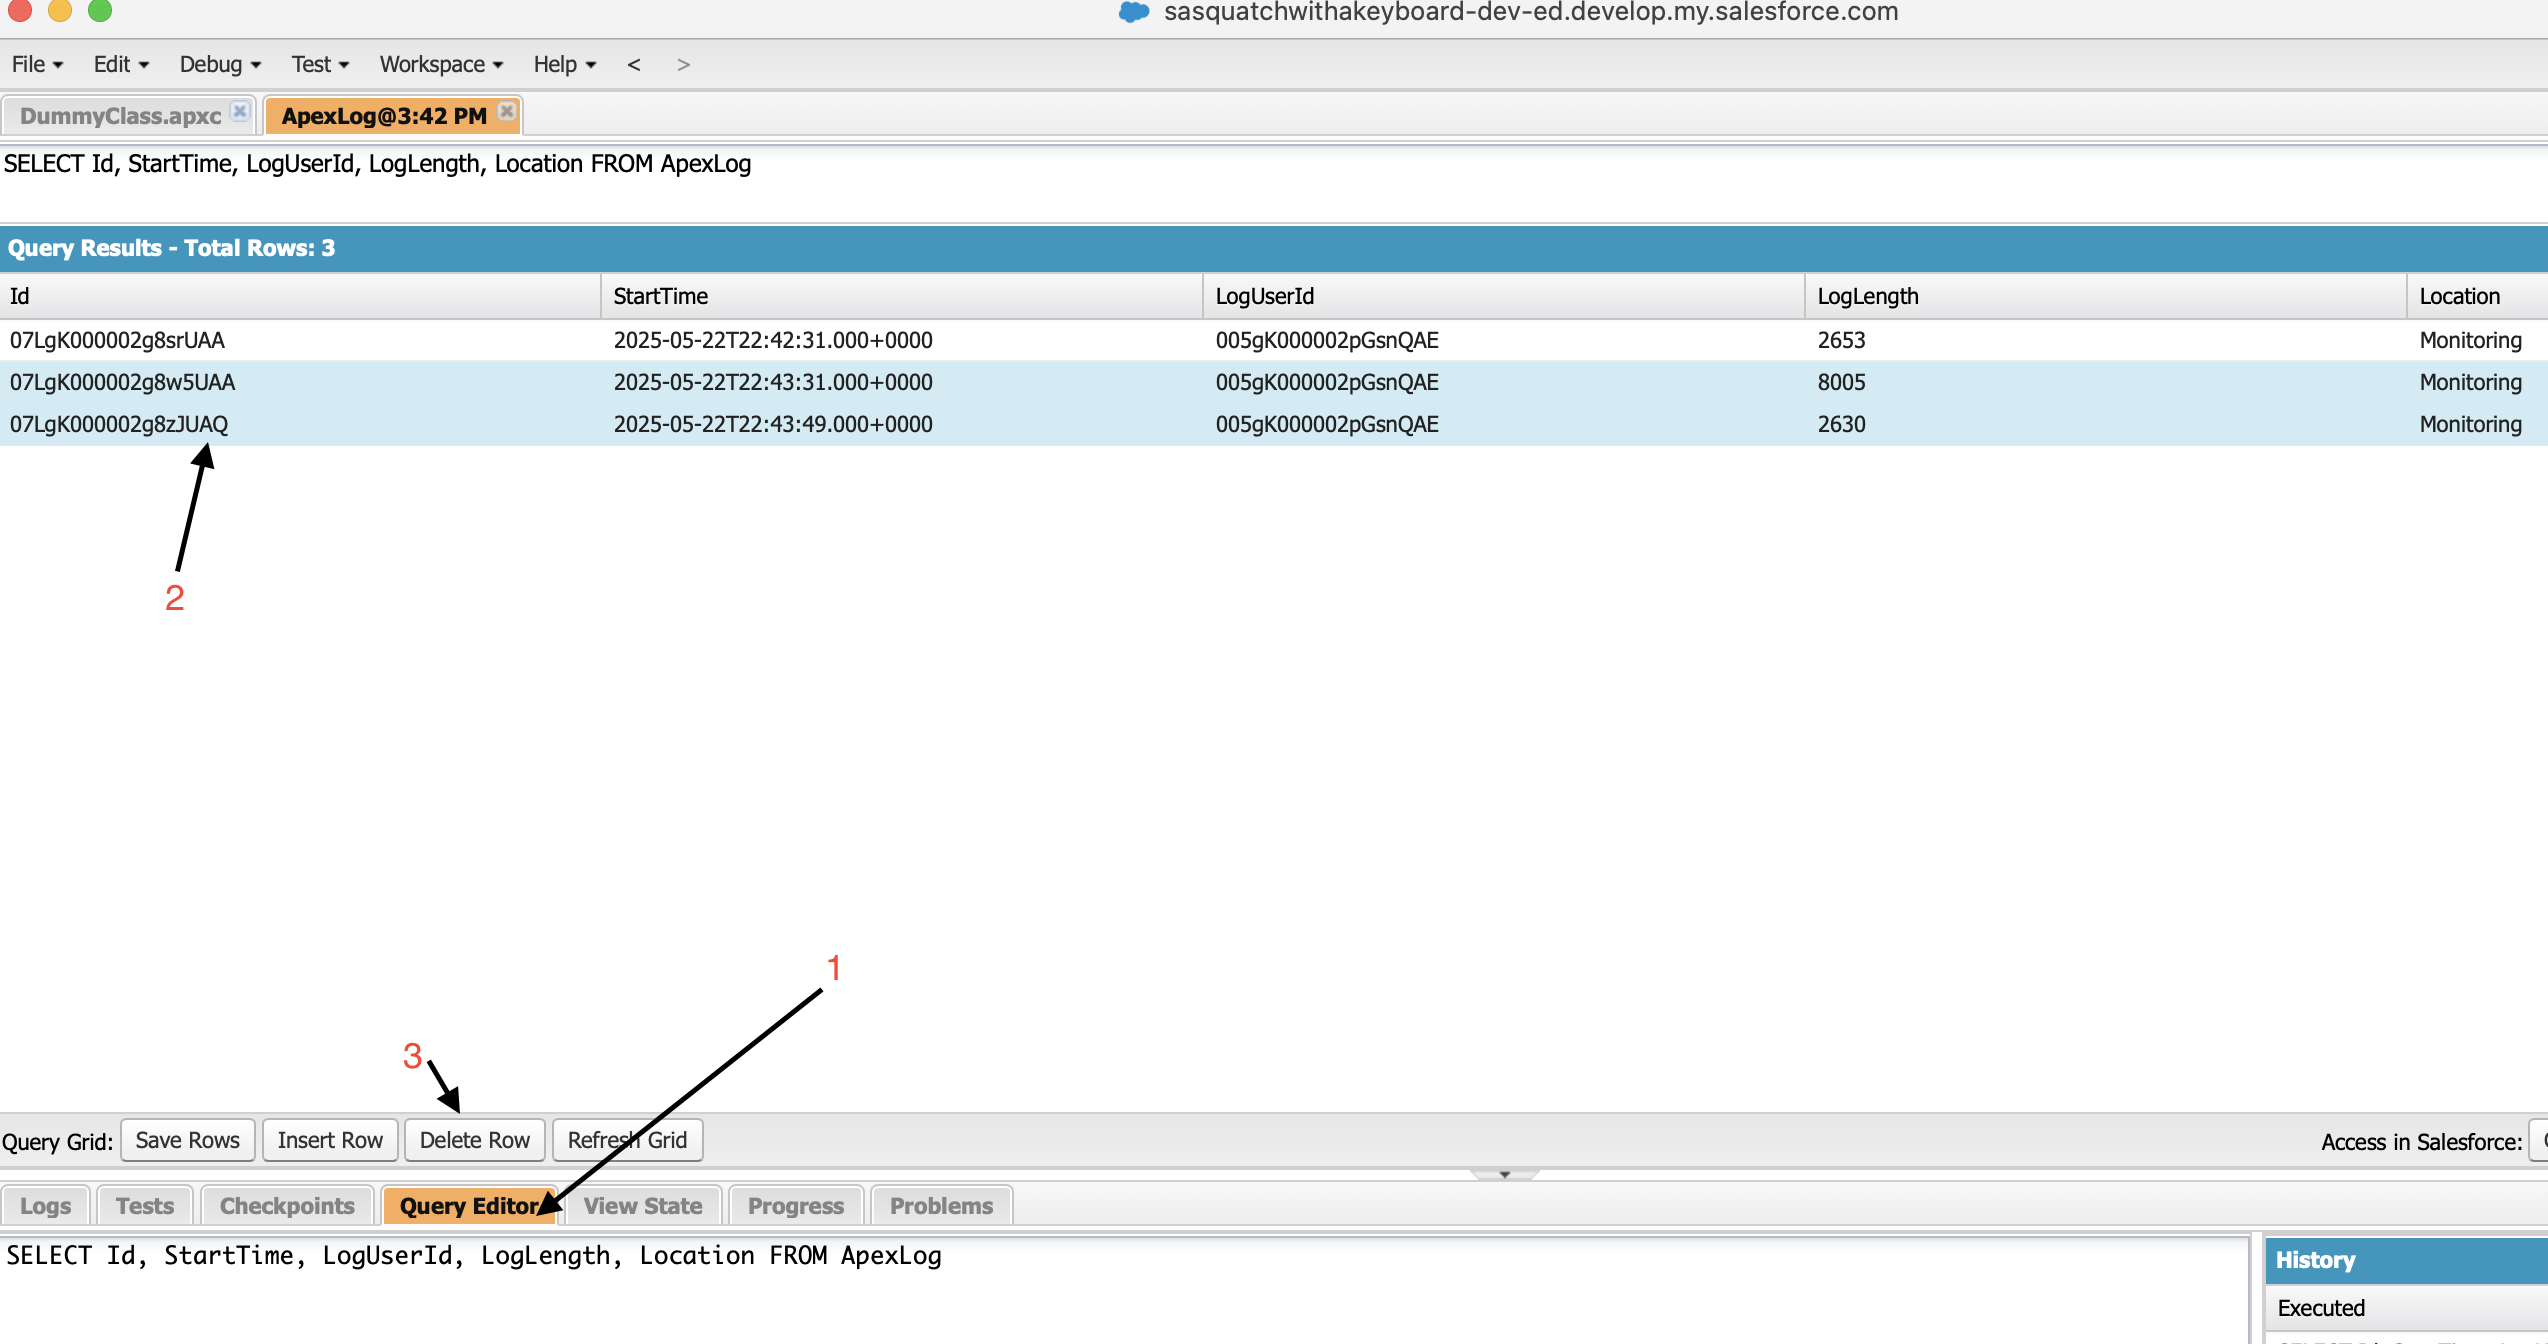Click the forward navigation arrow in the menu bar
Screen dimensions: 2548x1344
[x=684, y=63]
